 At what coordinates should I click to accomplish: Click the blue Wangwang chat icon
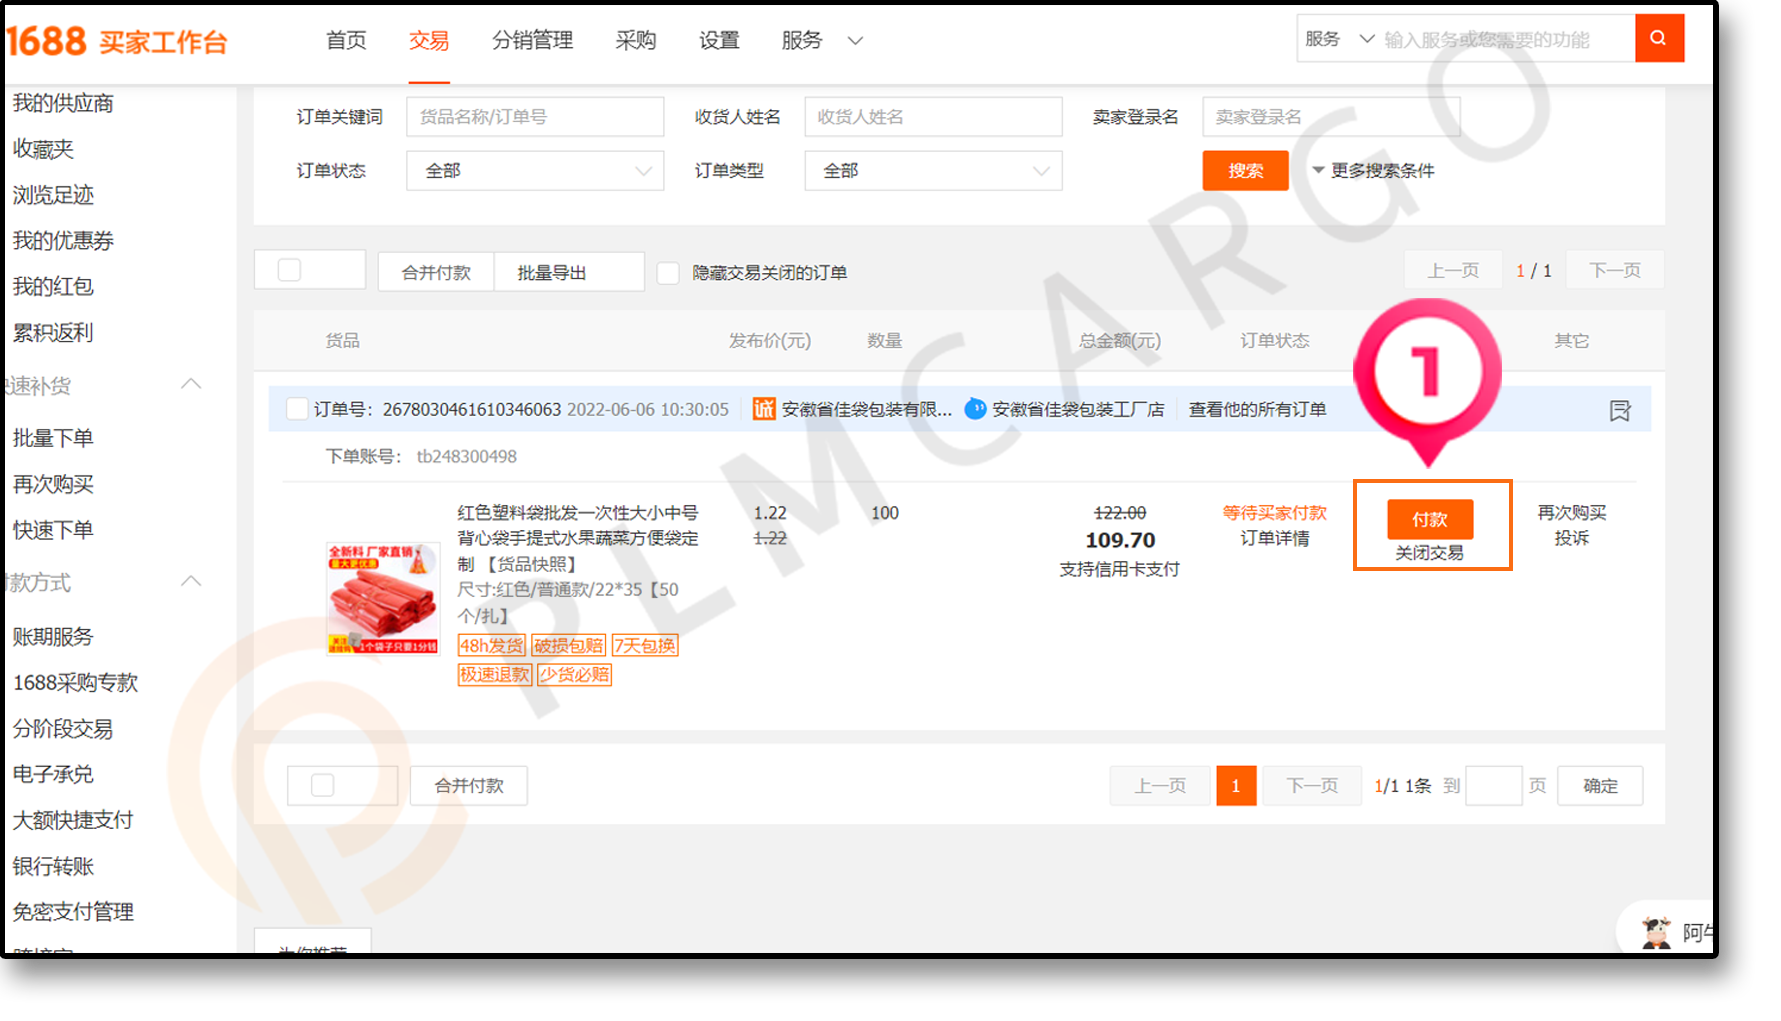tap(975, 409)
